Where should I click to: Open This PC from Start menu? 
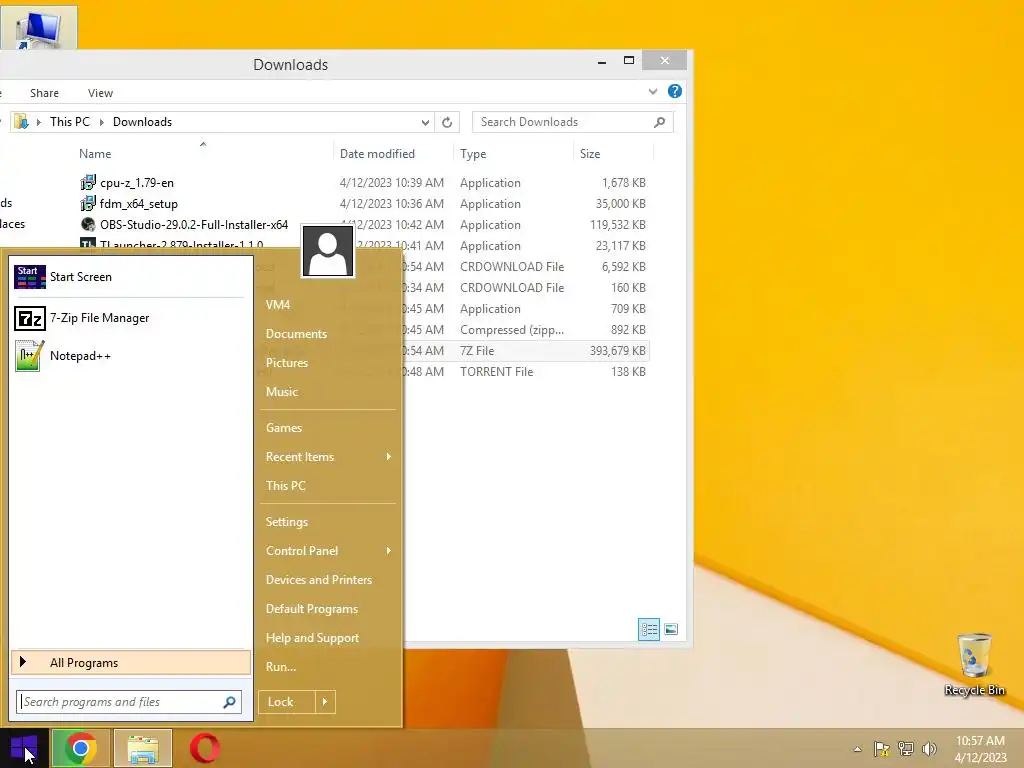tap(285, 486)
